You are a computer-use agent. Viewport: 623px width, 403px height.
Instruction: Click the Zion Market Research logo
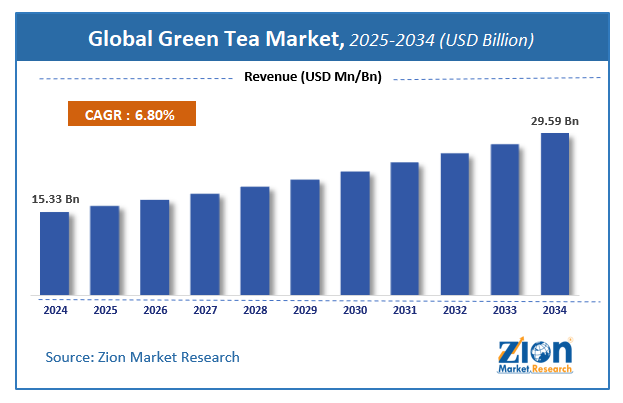(535, 356)
